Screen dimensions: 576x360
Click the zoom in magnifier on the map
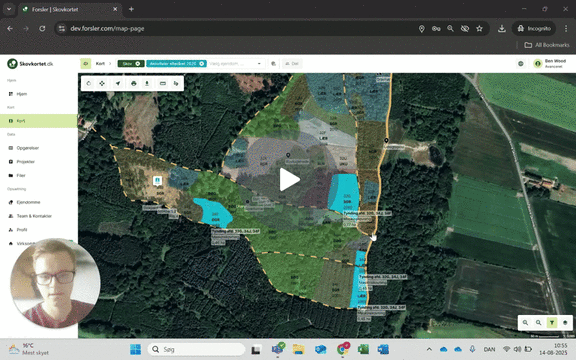tap(525, 323)
